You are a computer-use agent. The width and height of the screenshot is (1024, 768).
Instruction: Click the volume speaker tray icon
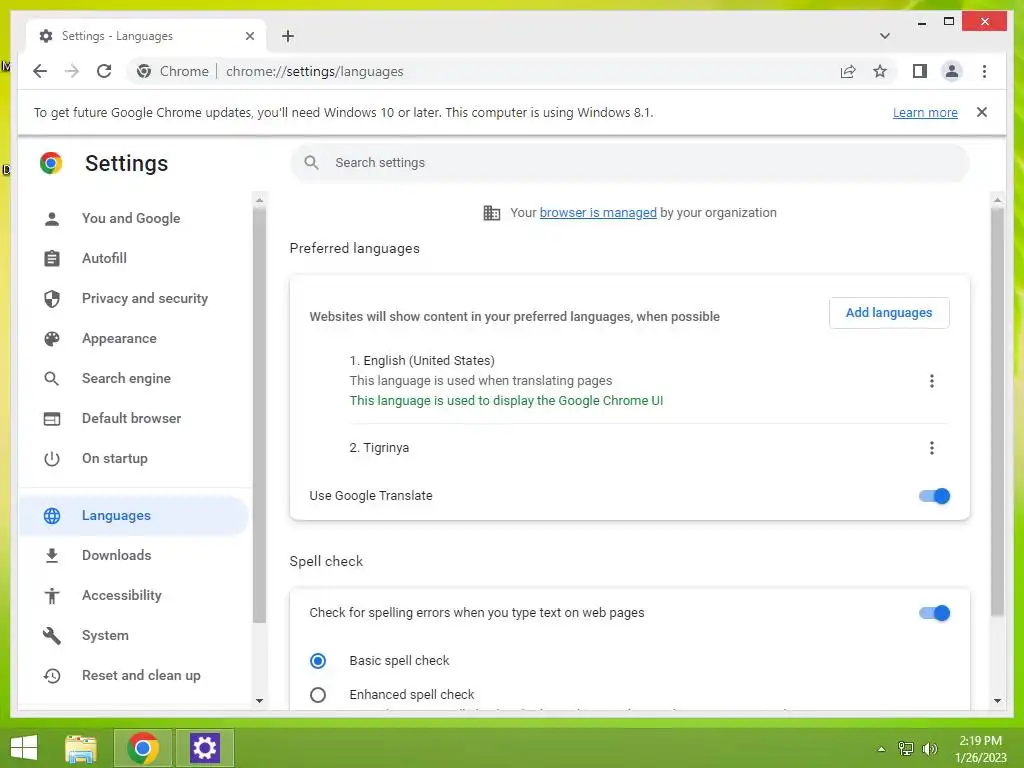click(929, 749)
